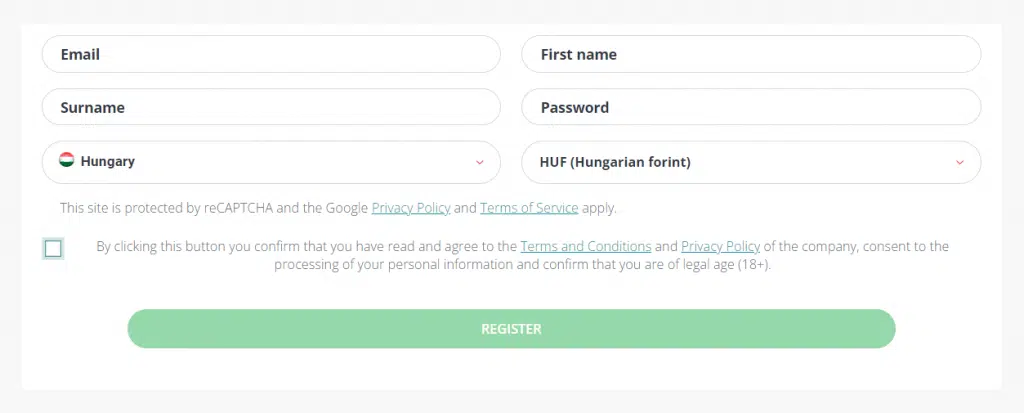Click the 'Hungary' country name label
This screenshot has width=1024, height=413.
pos(108,161)
